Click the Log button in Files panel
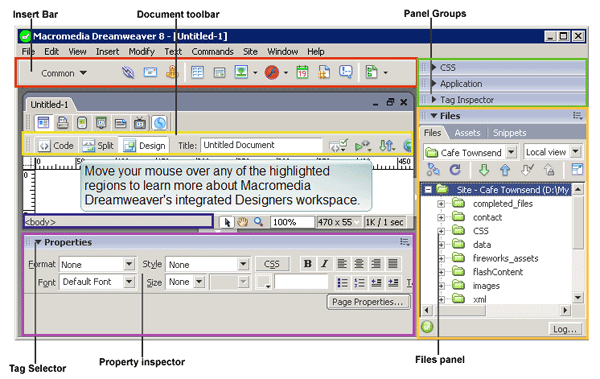600x379 pixels. [x=565, y=329]
